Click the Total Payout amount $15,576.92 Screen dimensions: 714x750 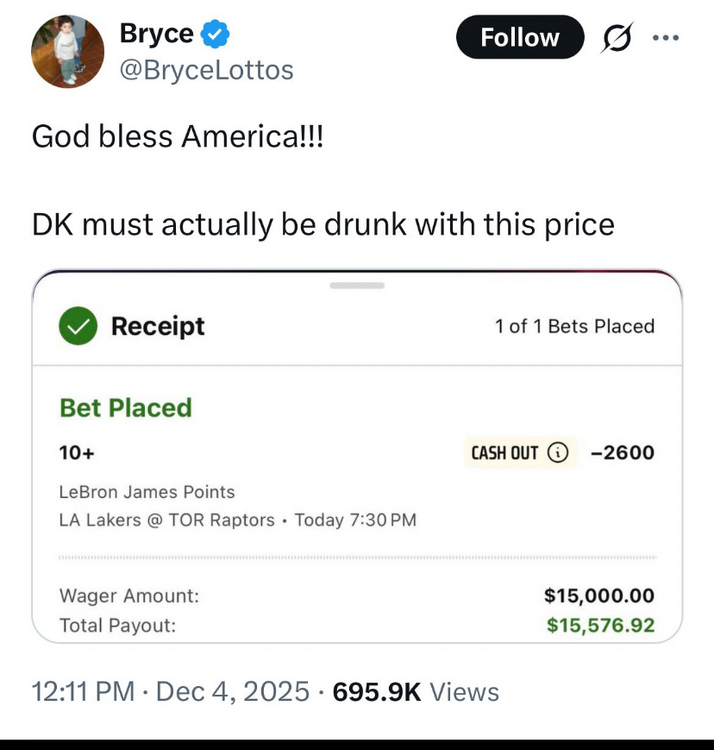tap(600, 625)
